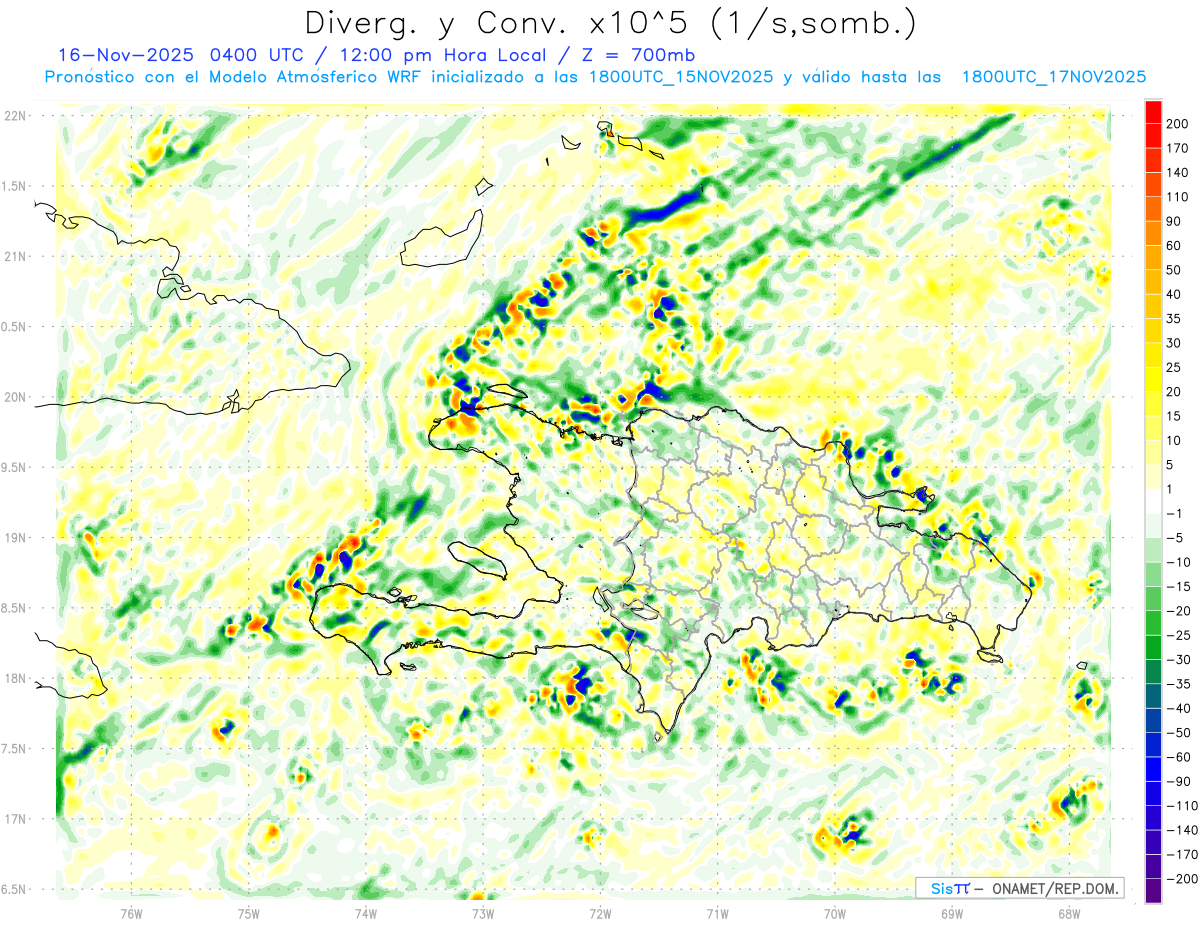1200x927 pixels.
Task: Click the longitude label '76W'
Action: 131,913
